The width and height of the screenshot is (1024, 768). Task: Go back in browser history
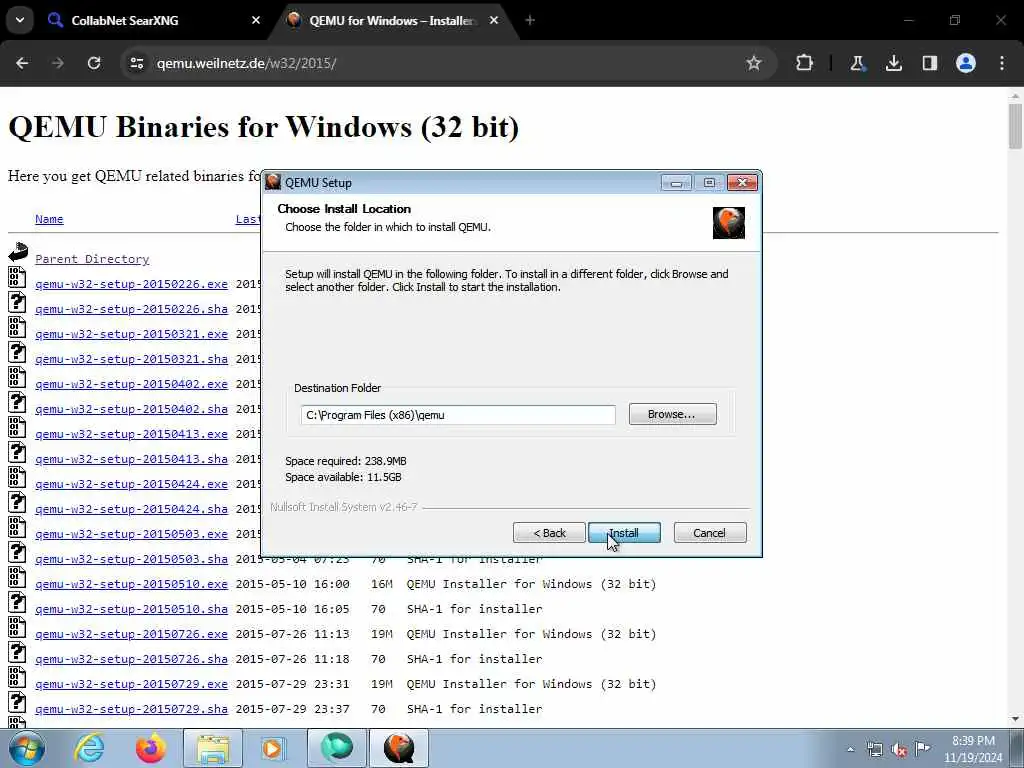click(22, 63)
